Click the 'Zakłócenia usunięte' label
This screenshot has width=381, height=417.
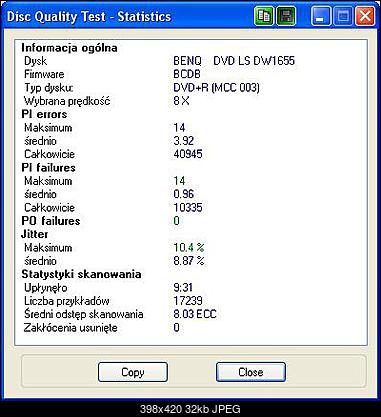click(x=71, y=328)
